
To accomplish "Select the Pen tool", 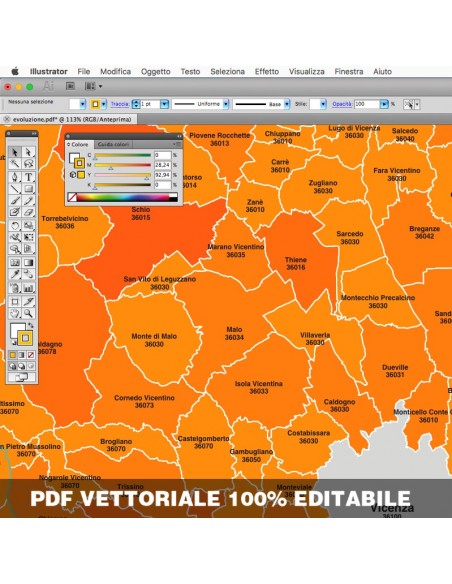I will coord(15,177).
